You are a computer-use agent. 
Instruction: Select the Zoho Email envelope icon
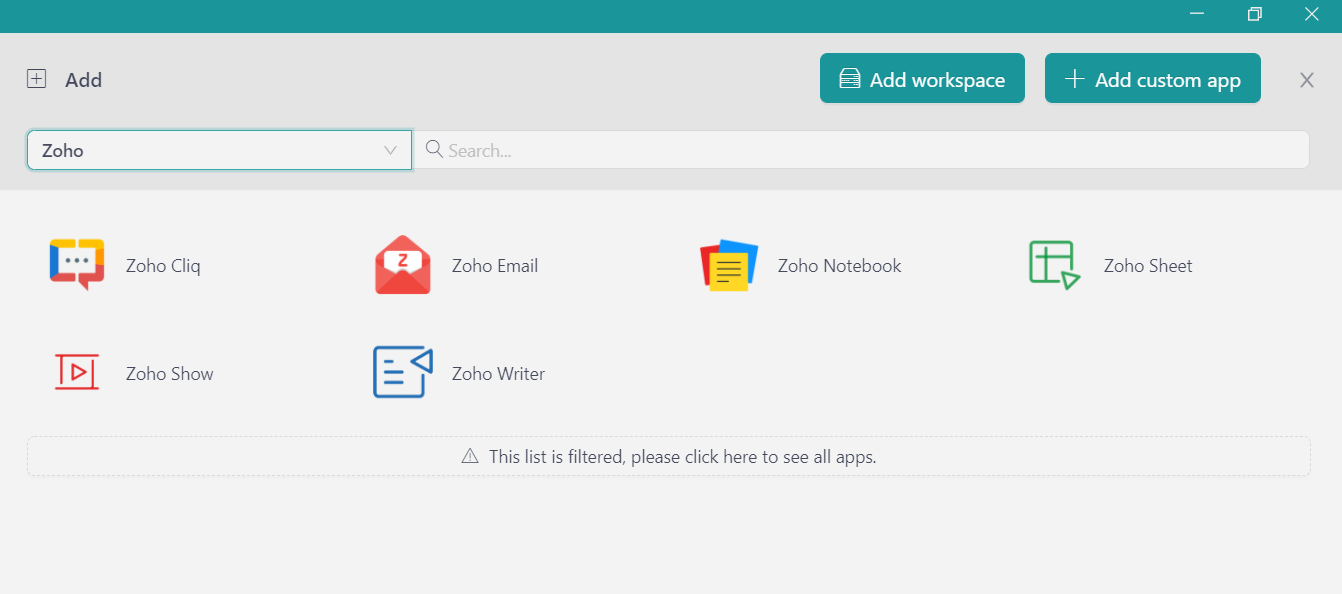point(403,265)
